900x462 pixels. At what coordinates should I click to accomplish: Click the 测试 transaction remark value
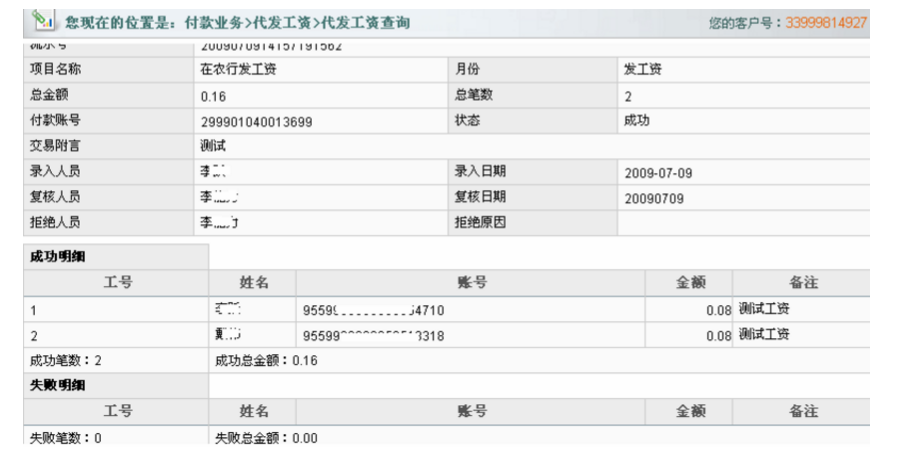pyautogui.click(x=213, y=147)
